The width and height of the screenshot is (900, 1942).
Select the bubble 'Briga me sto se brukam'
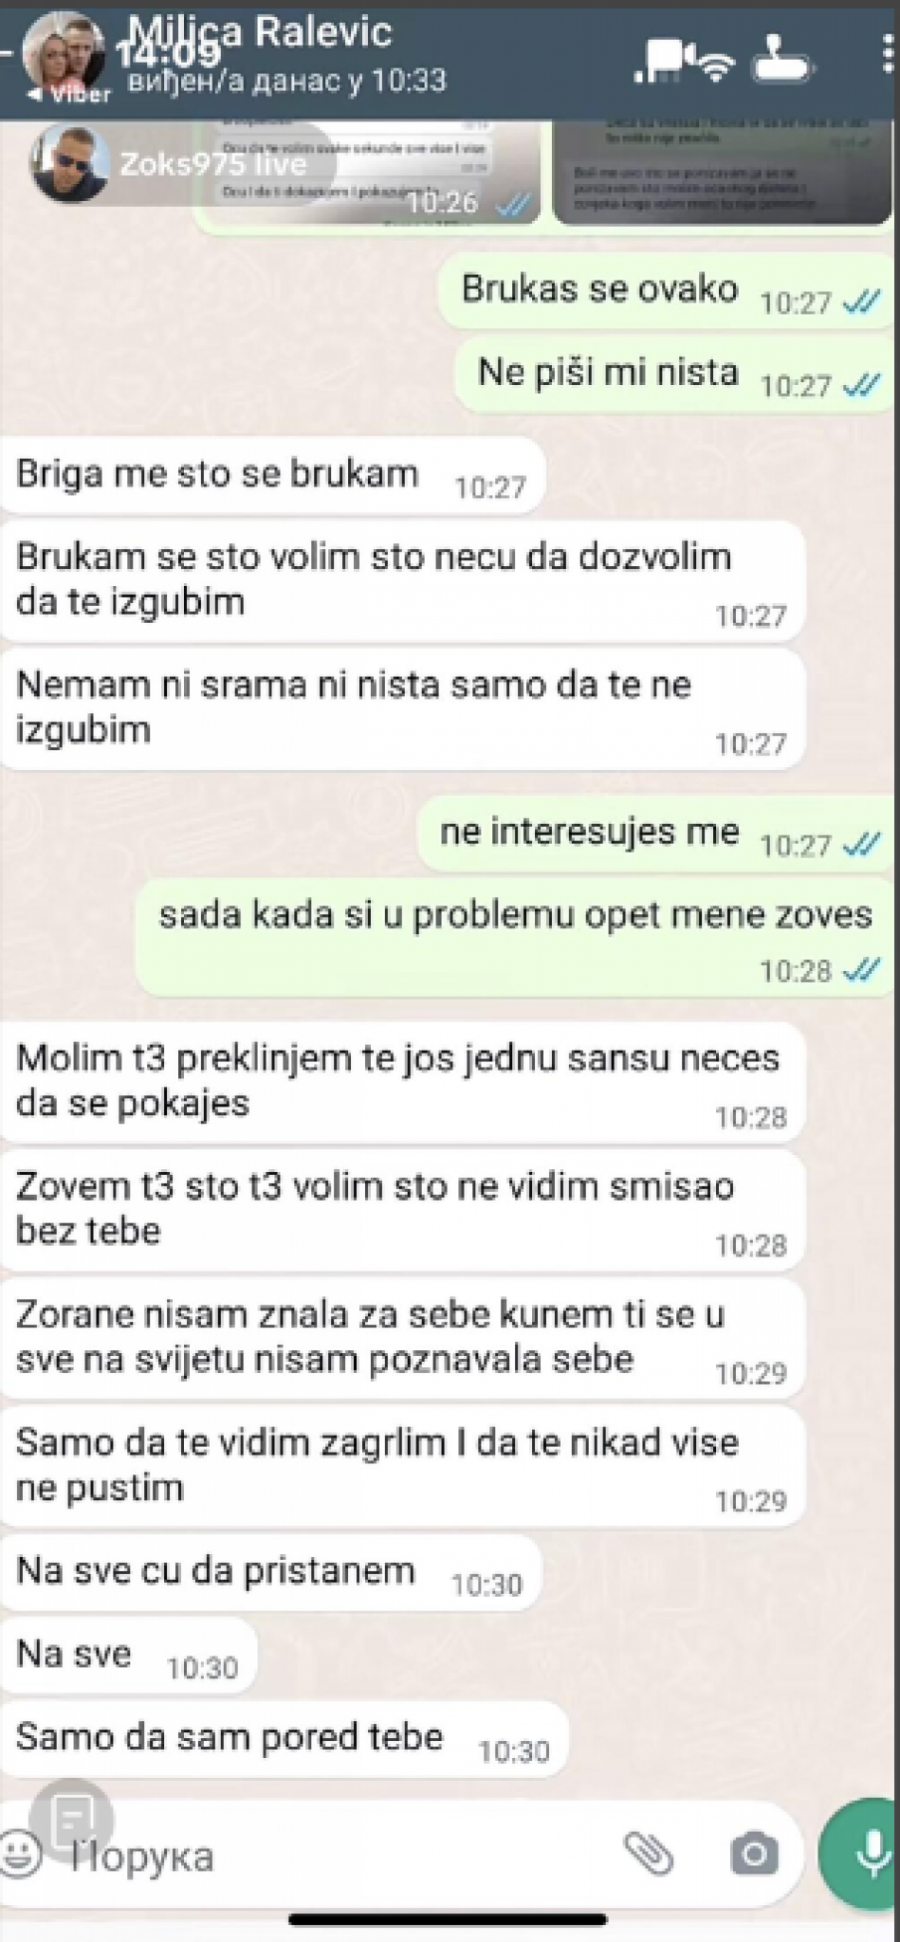[272, 476]
